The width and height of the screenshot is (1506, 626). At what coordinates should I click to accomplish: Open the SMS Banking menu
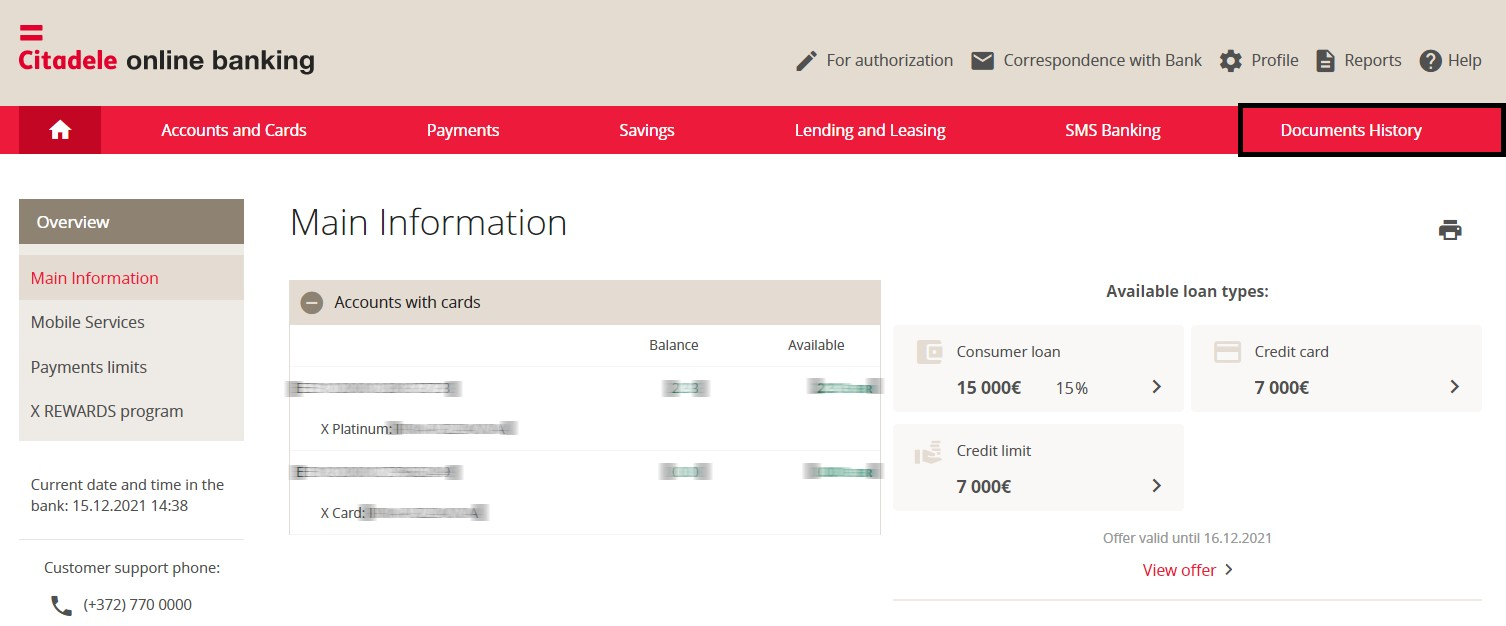[x=1113, y=130]
